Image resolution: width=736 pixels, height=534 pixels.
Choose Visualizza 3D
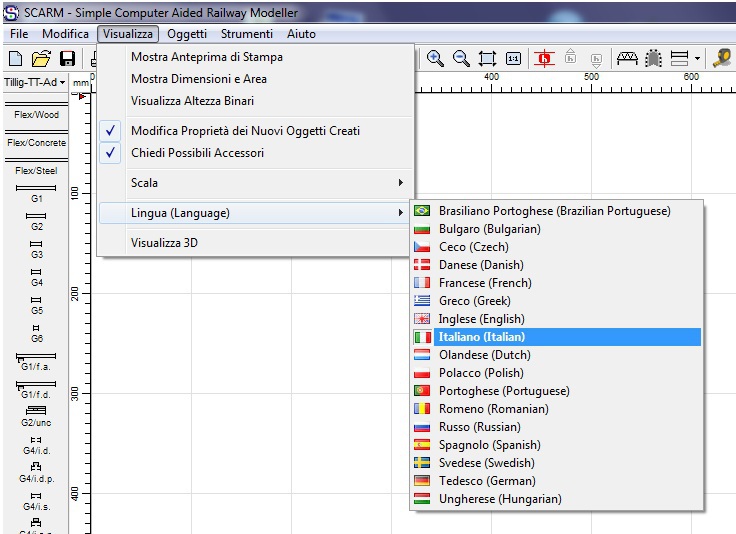coord(256,243)
